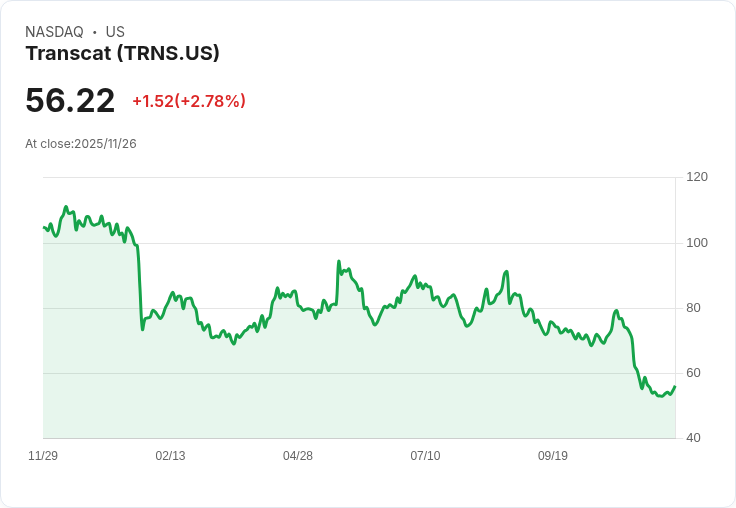Click the 56.22 stock price
This screenshot has height=508, width=736.
[70, 100]
